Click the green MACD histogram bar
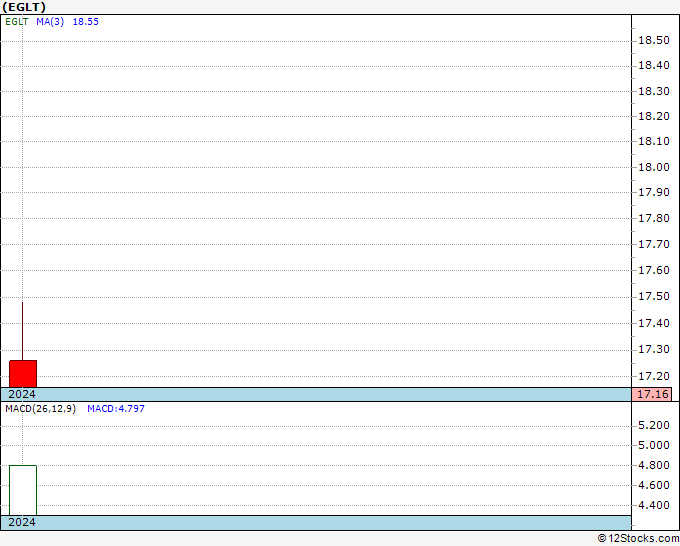680x546 pixels. pyautogui.click(x=23, y=490)
